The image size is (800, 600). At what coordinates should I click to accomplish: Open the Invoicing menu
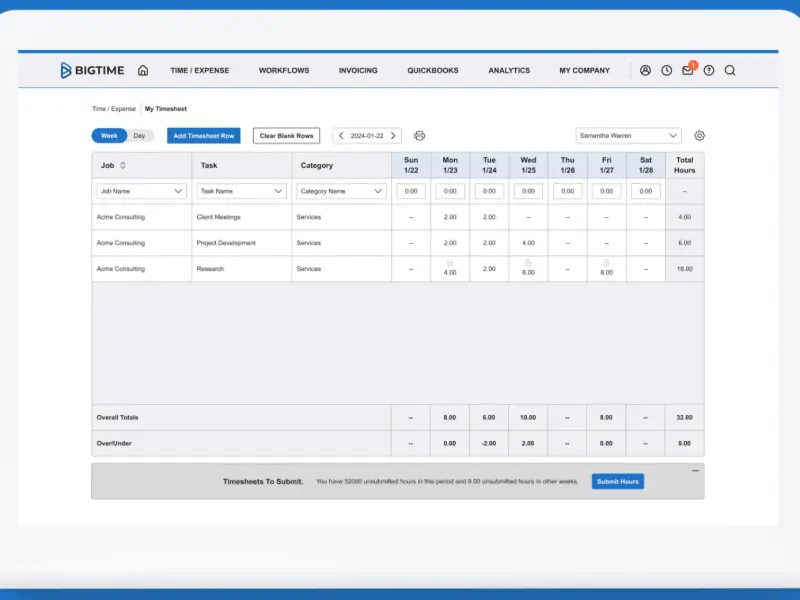358,70
